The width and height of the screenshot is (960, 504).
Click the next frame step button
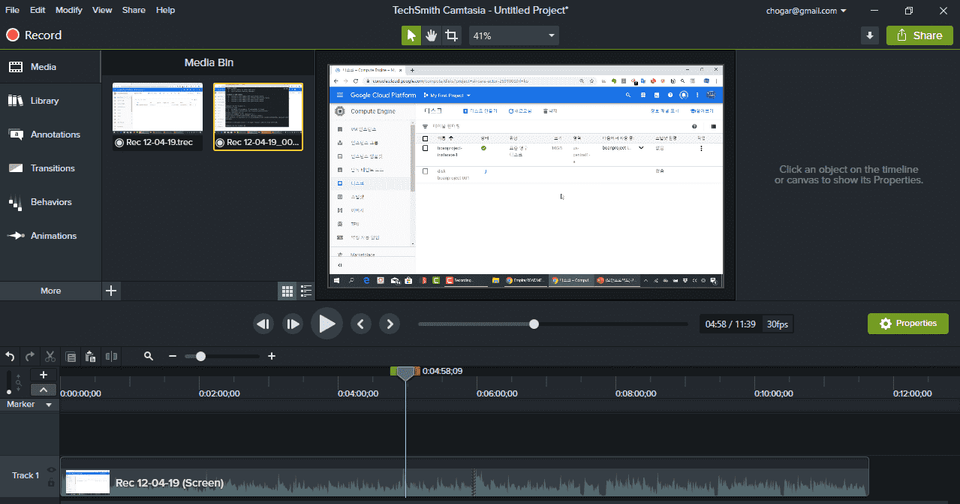(x=293, y=324)
